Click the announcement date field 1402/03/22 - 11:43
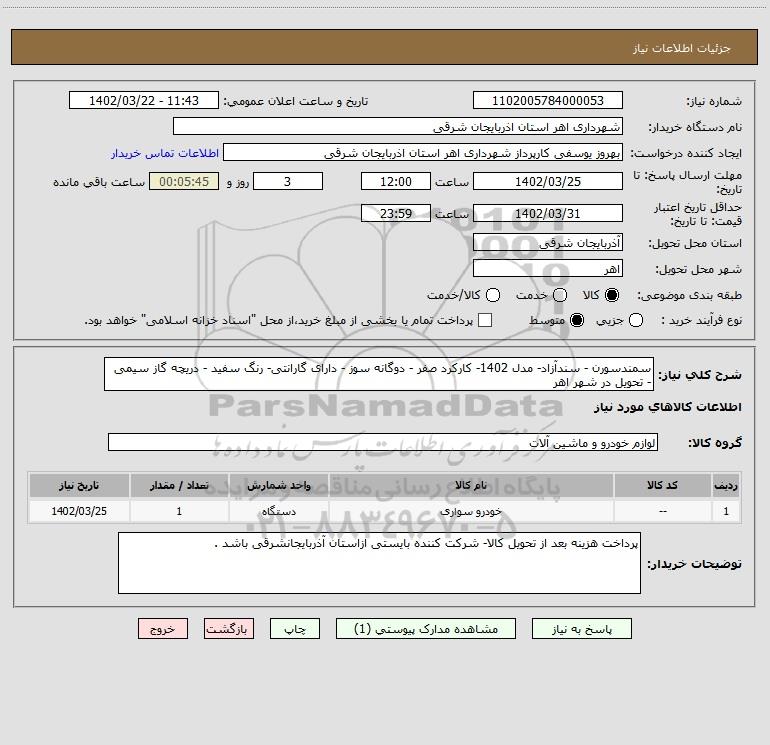The height and width of the screenshot is (745, 770). [143, 101]
